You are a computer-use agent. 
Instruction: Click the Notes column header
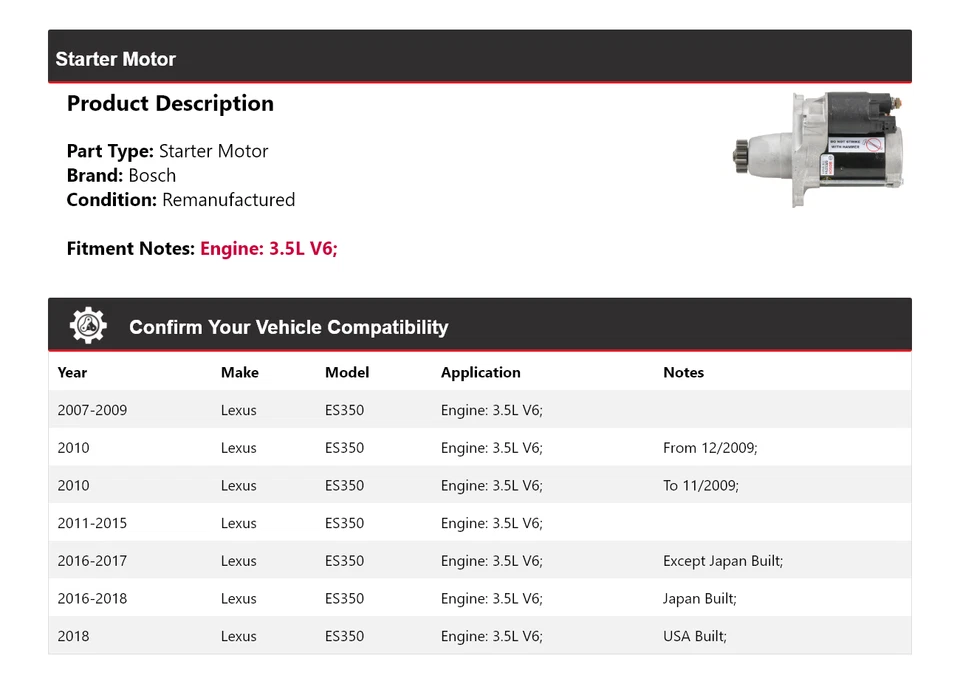tap(683, 372)
